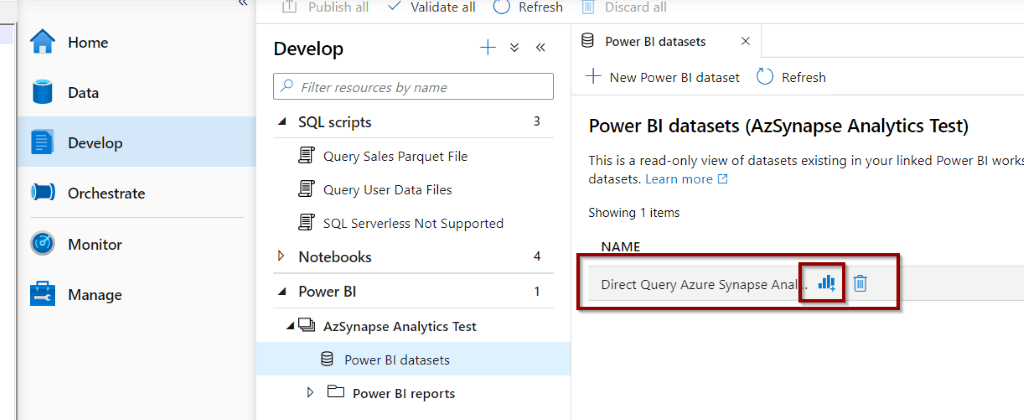Click Publish all in the toolbar
Viewport: 1024px width, 420px height.
coord(326,7)
